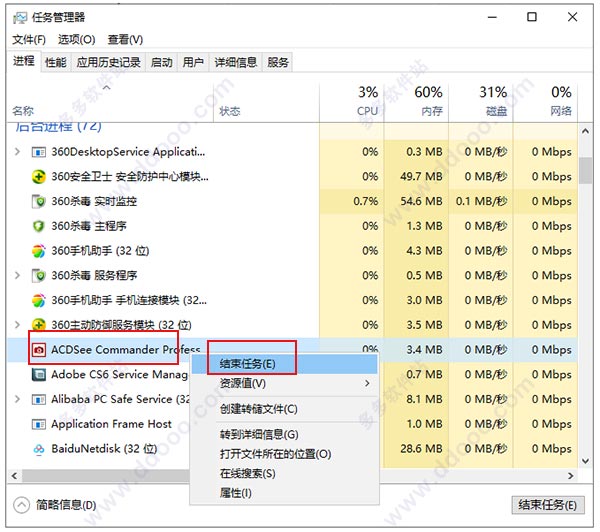Click the Adobe CS6 Service Manager icon
This screenshot has width=600, height=532.
tap(39, 375)
